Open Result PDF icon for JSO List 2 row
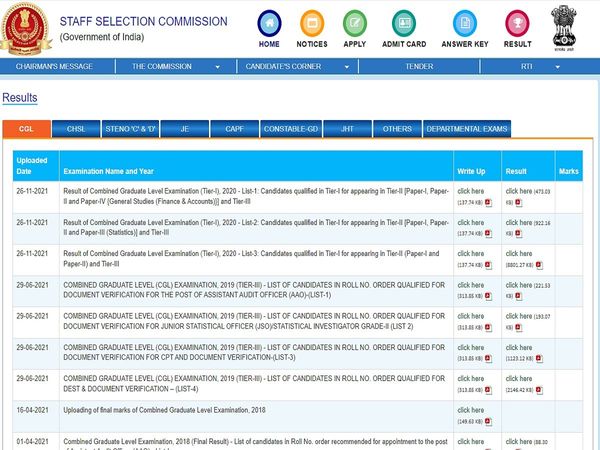600x450 pixels. (x=518, y=328)
